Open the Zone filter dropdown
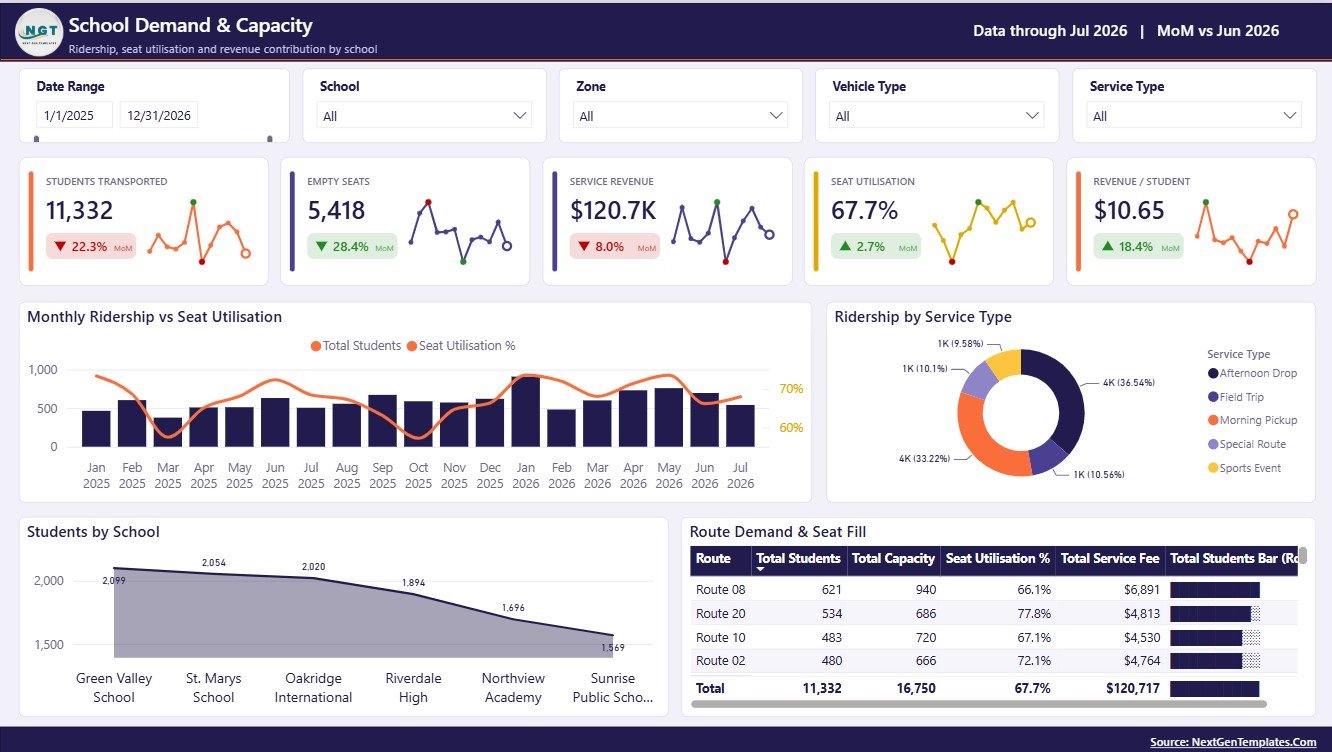 681,116
